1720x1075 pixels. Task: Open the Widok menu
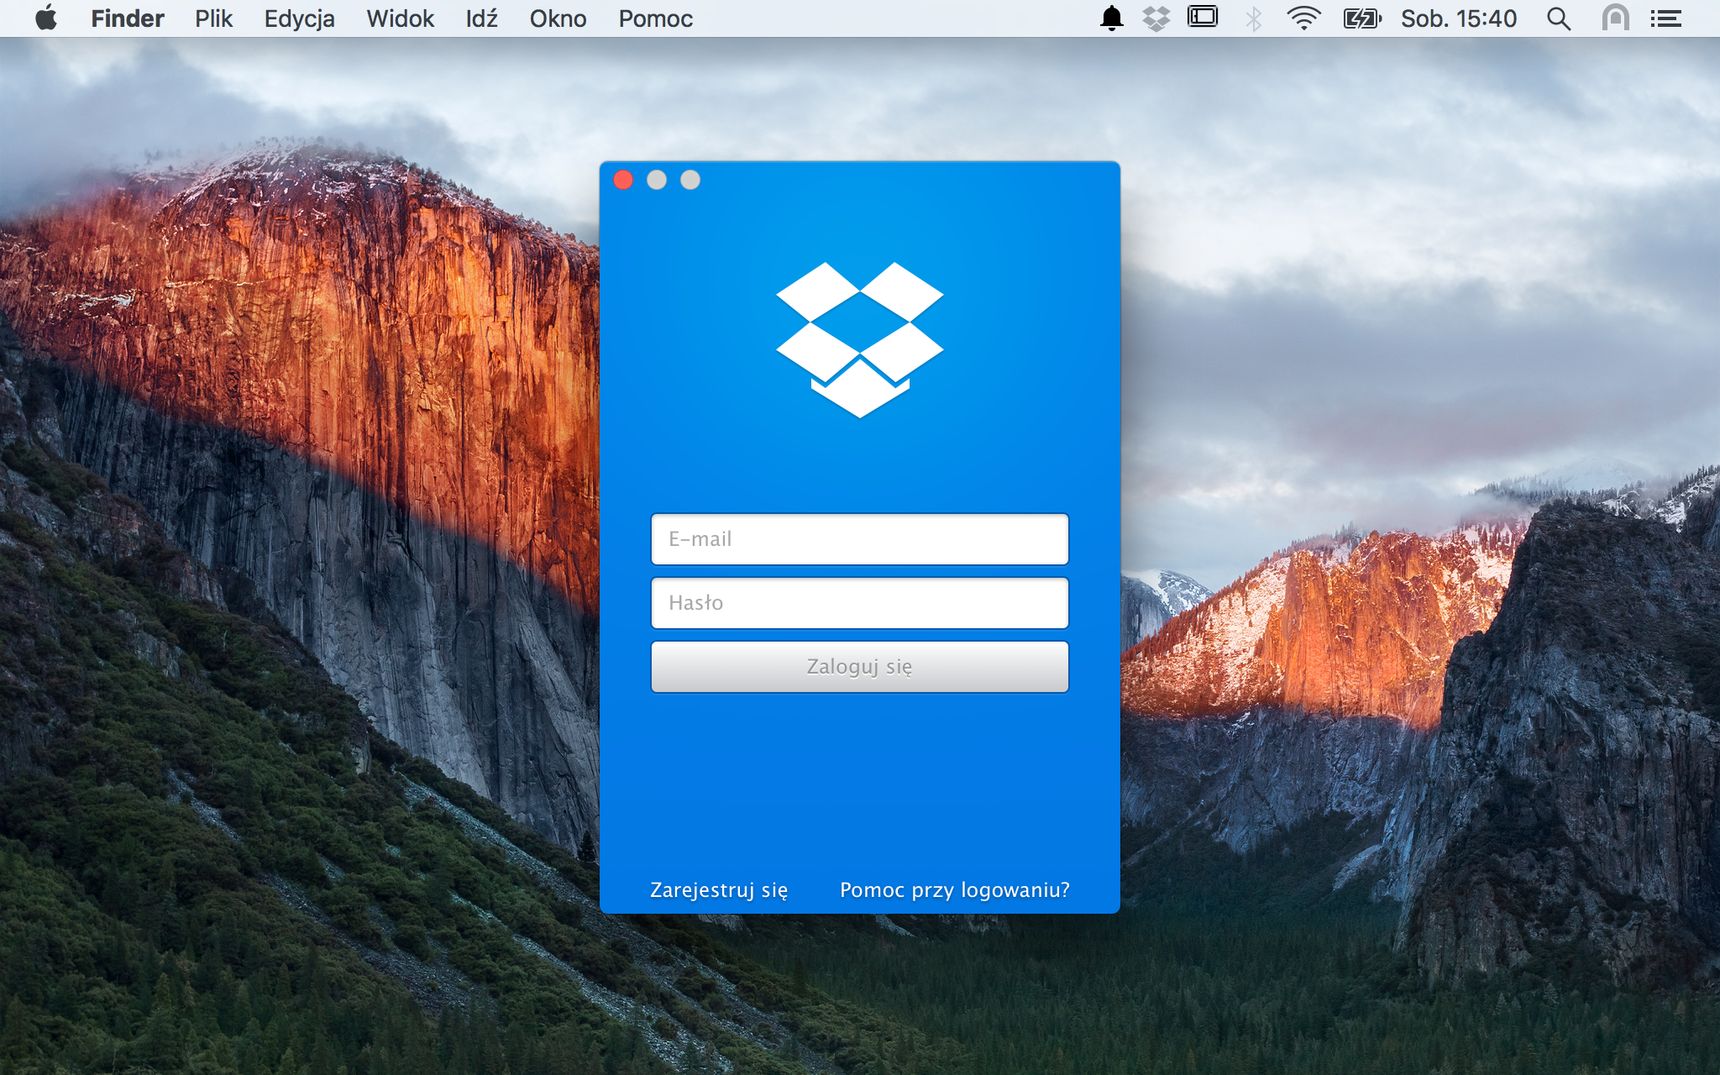point(400,18)
